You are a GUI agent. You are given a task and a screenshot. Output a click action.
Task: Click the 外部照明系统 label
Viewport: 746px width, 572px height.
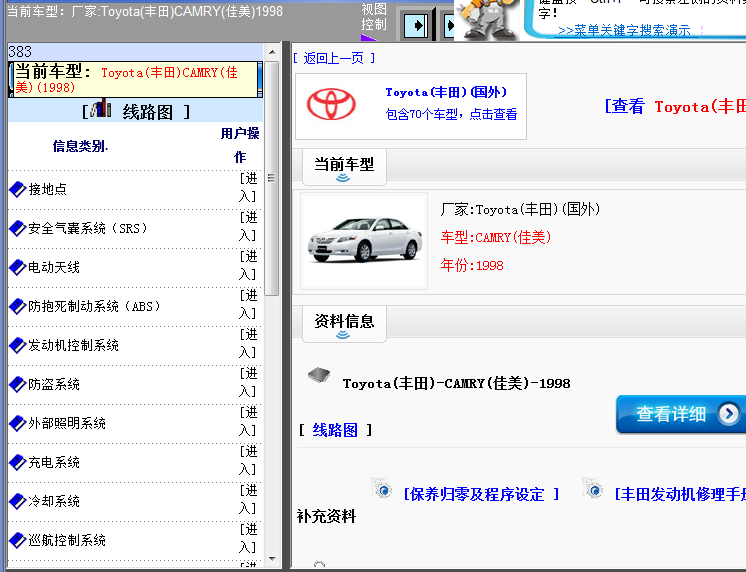click(67, 424)
